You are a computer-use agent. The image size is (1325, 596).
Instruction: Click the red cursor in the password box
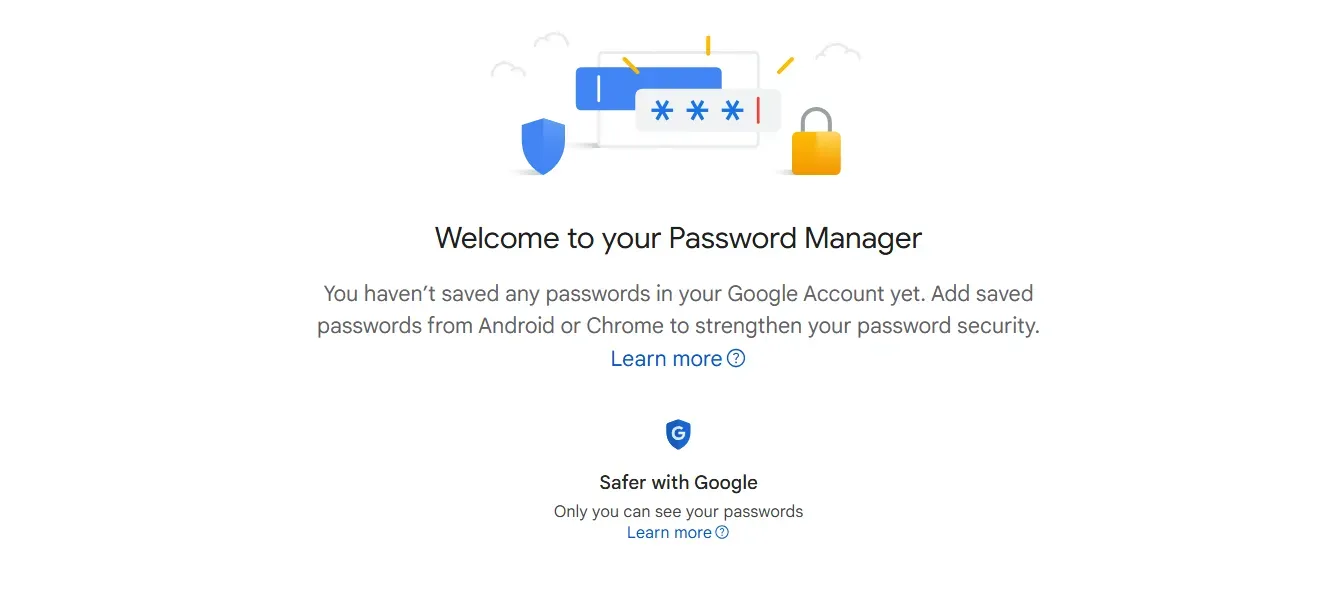[x=758, y=110]
